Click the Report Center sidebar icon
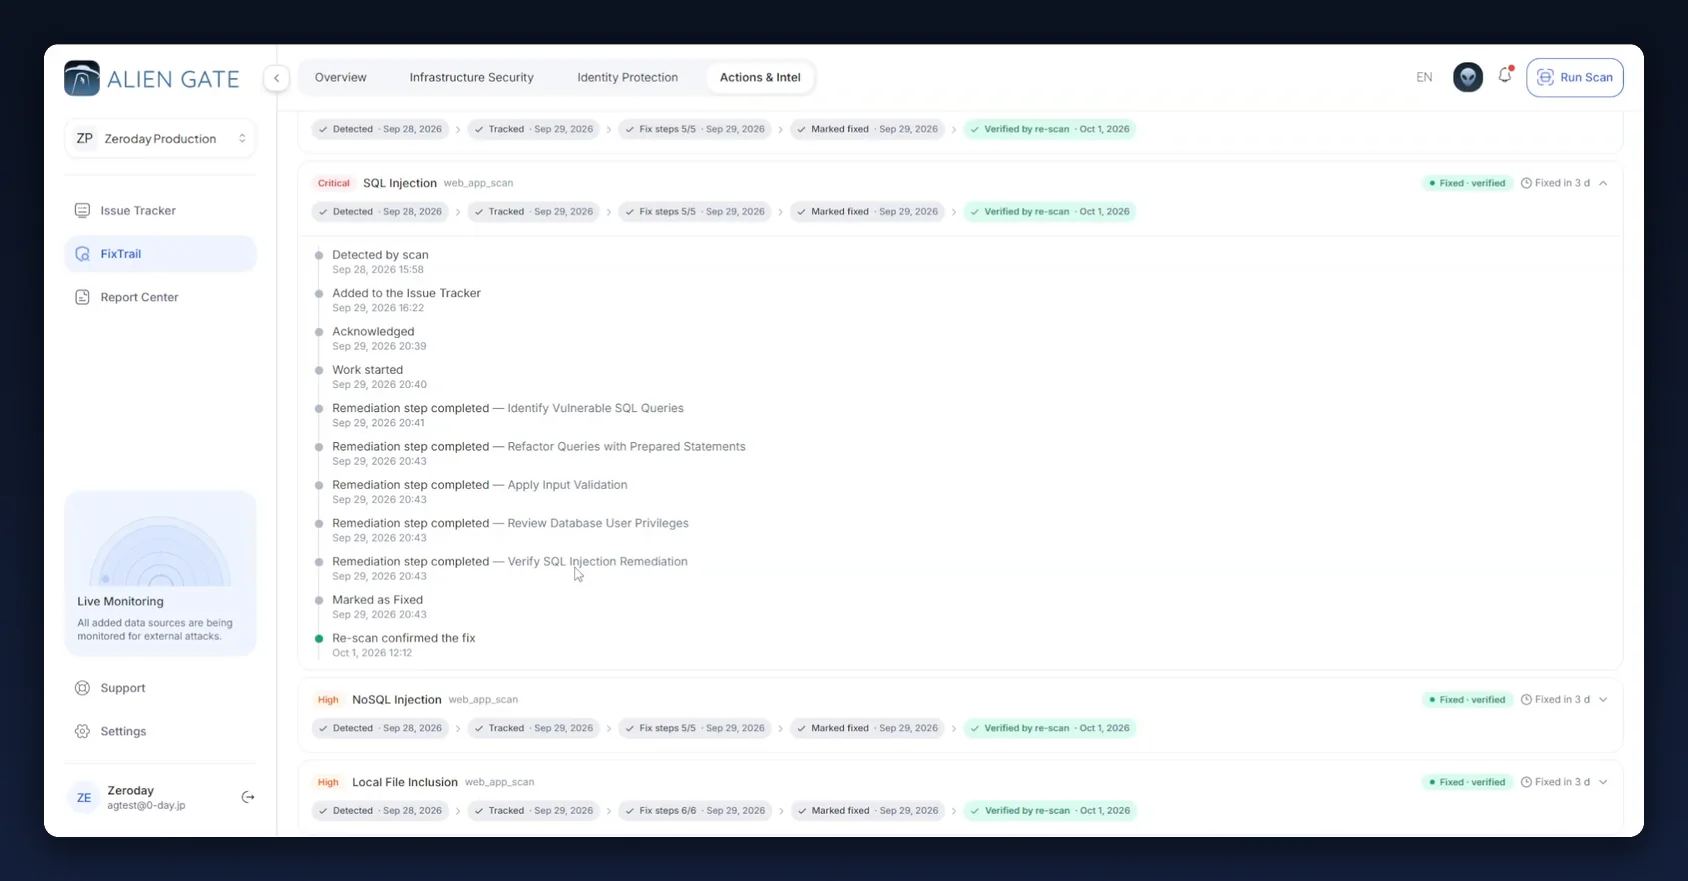 pyautogui.click(x=83, y=297)
